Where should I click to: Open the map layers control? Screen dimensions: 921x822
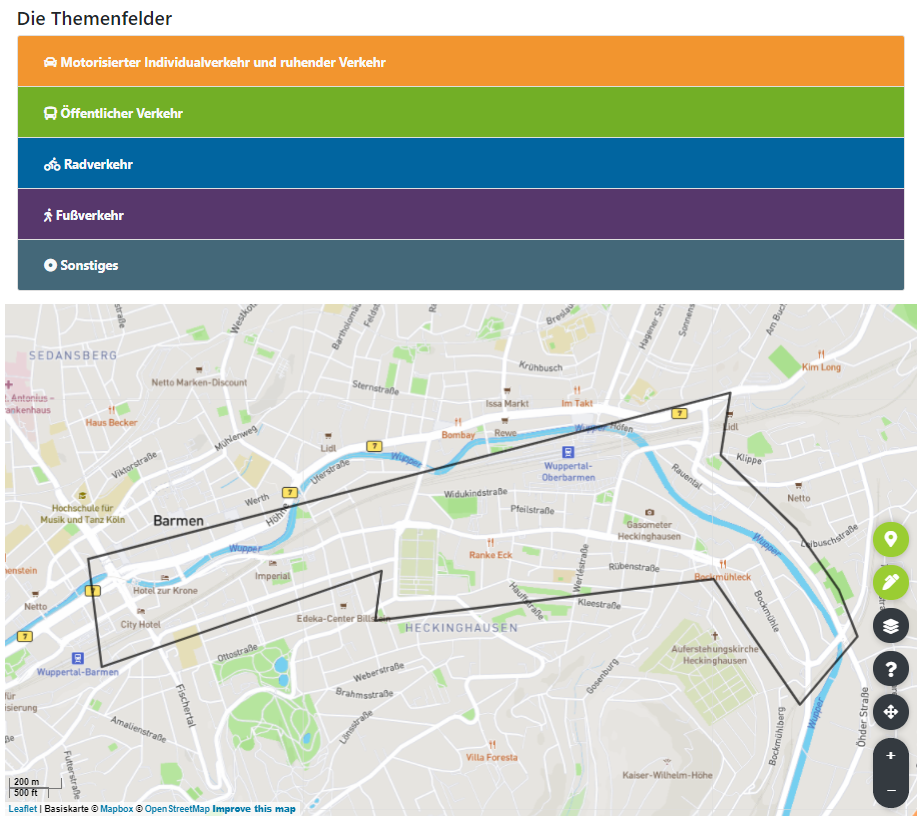tap(890, 626)
